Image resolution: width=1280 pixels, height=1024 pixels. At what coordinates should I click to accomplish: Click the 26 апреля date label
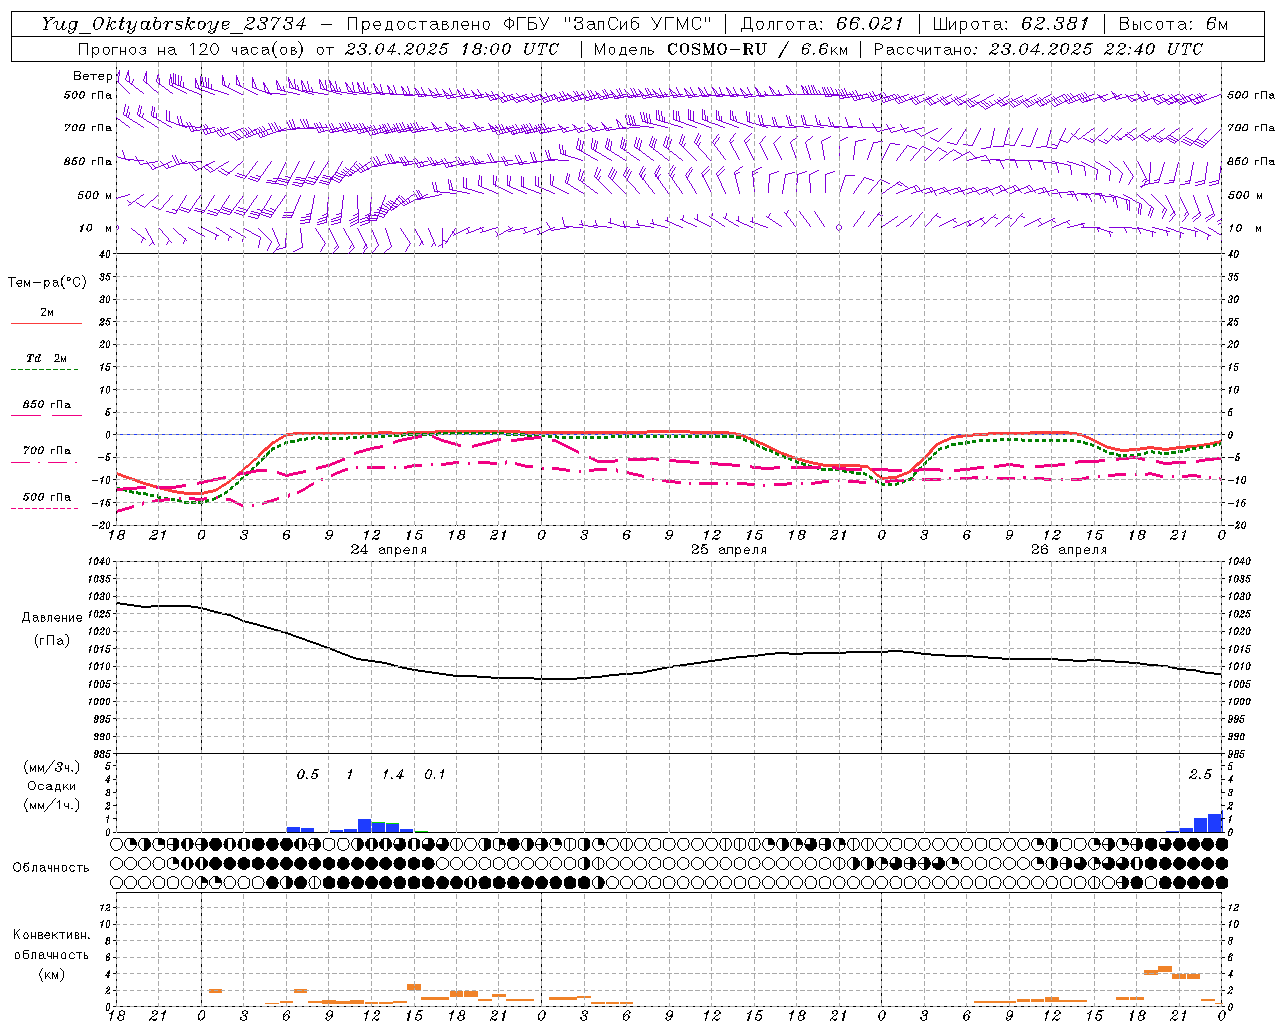click(1069, 550)
